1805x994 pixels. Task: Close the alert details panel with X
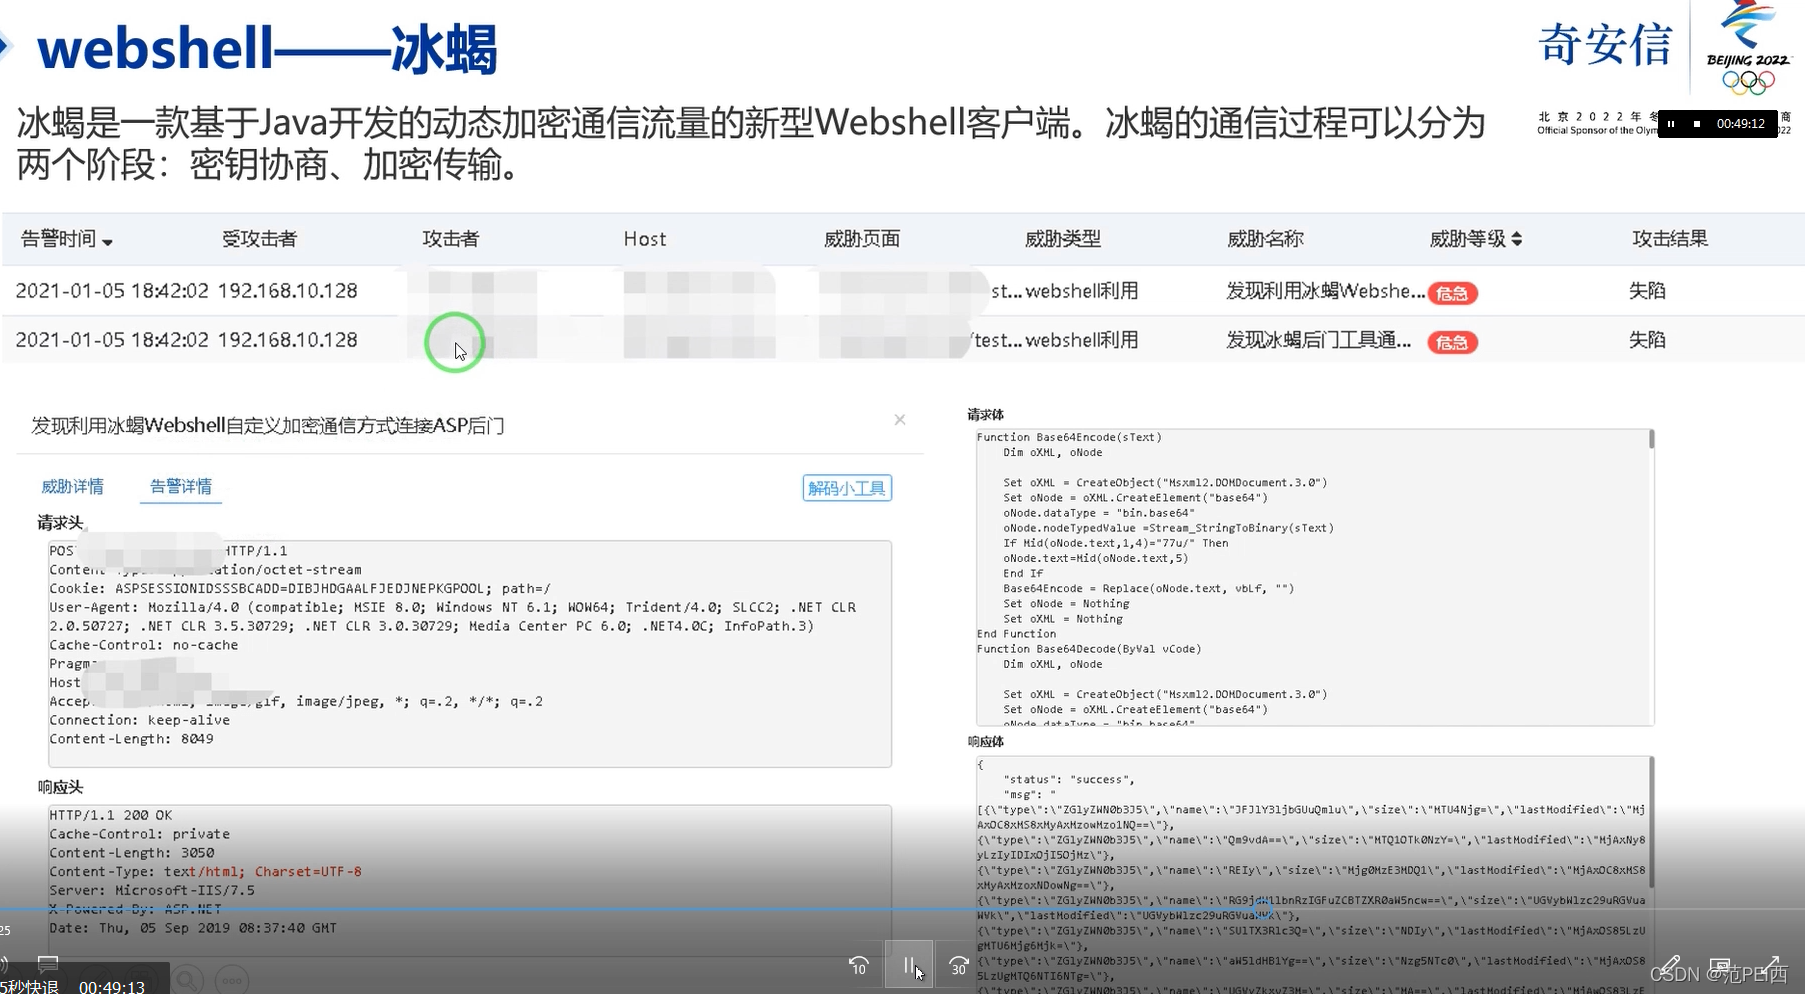[x=900, y=420]
